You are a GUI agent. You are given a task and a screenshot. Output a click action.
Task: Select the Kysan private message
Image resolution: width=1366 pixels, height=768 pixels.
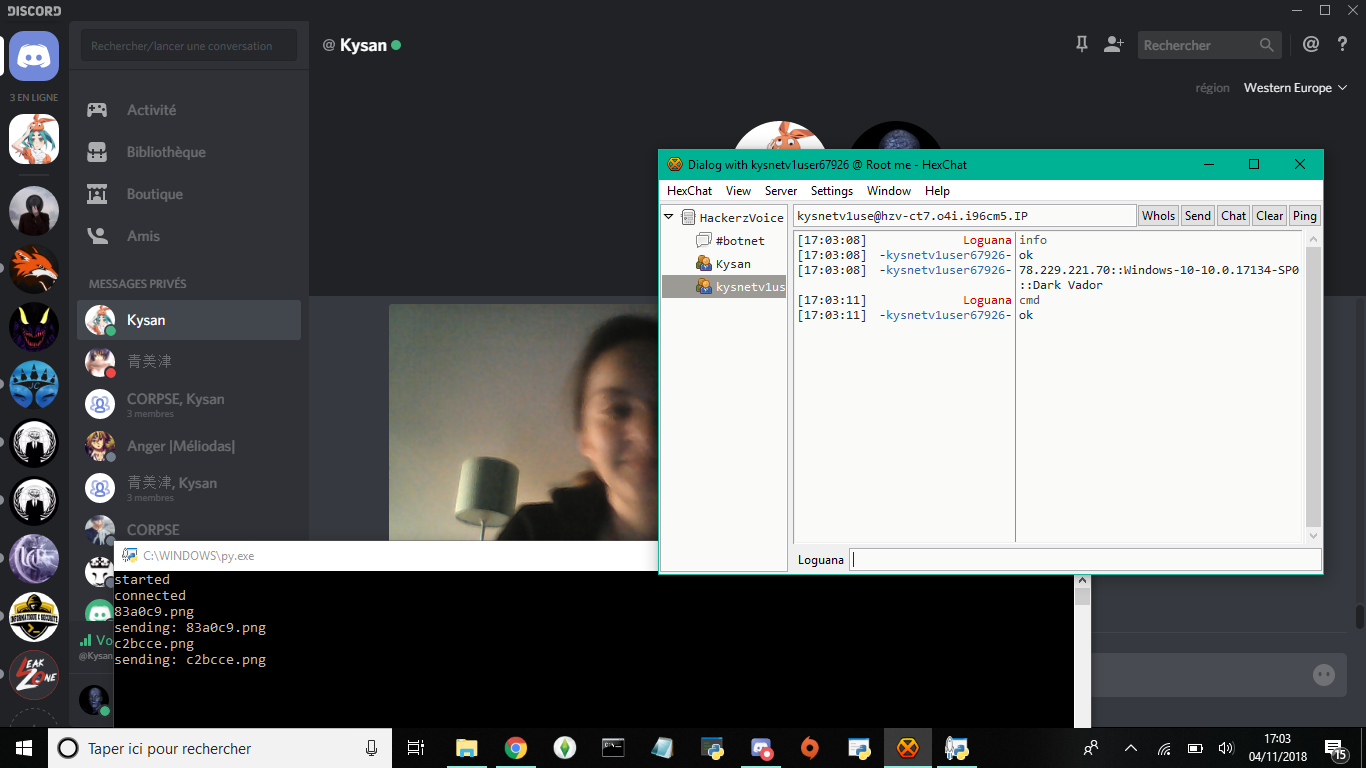click(x=189, y=320)
